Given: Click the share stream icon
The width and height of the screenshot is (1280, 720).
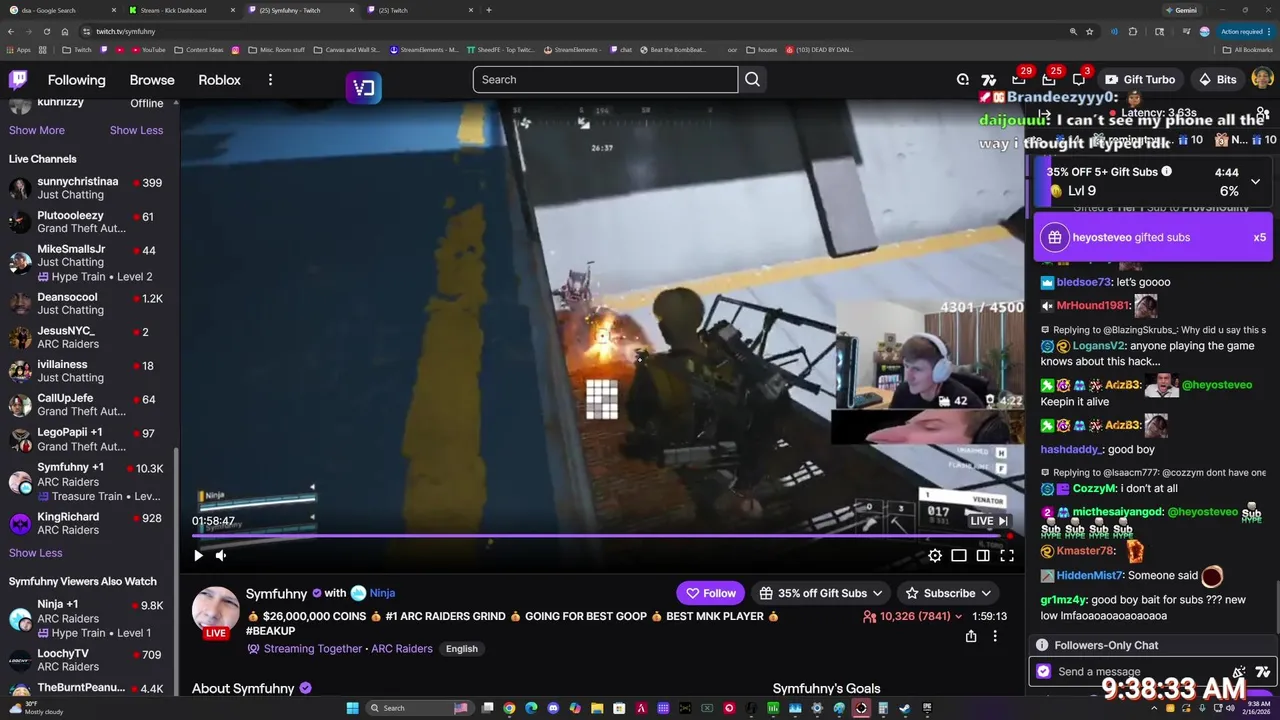Looking at the screenshot, I should point(971,636).
